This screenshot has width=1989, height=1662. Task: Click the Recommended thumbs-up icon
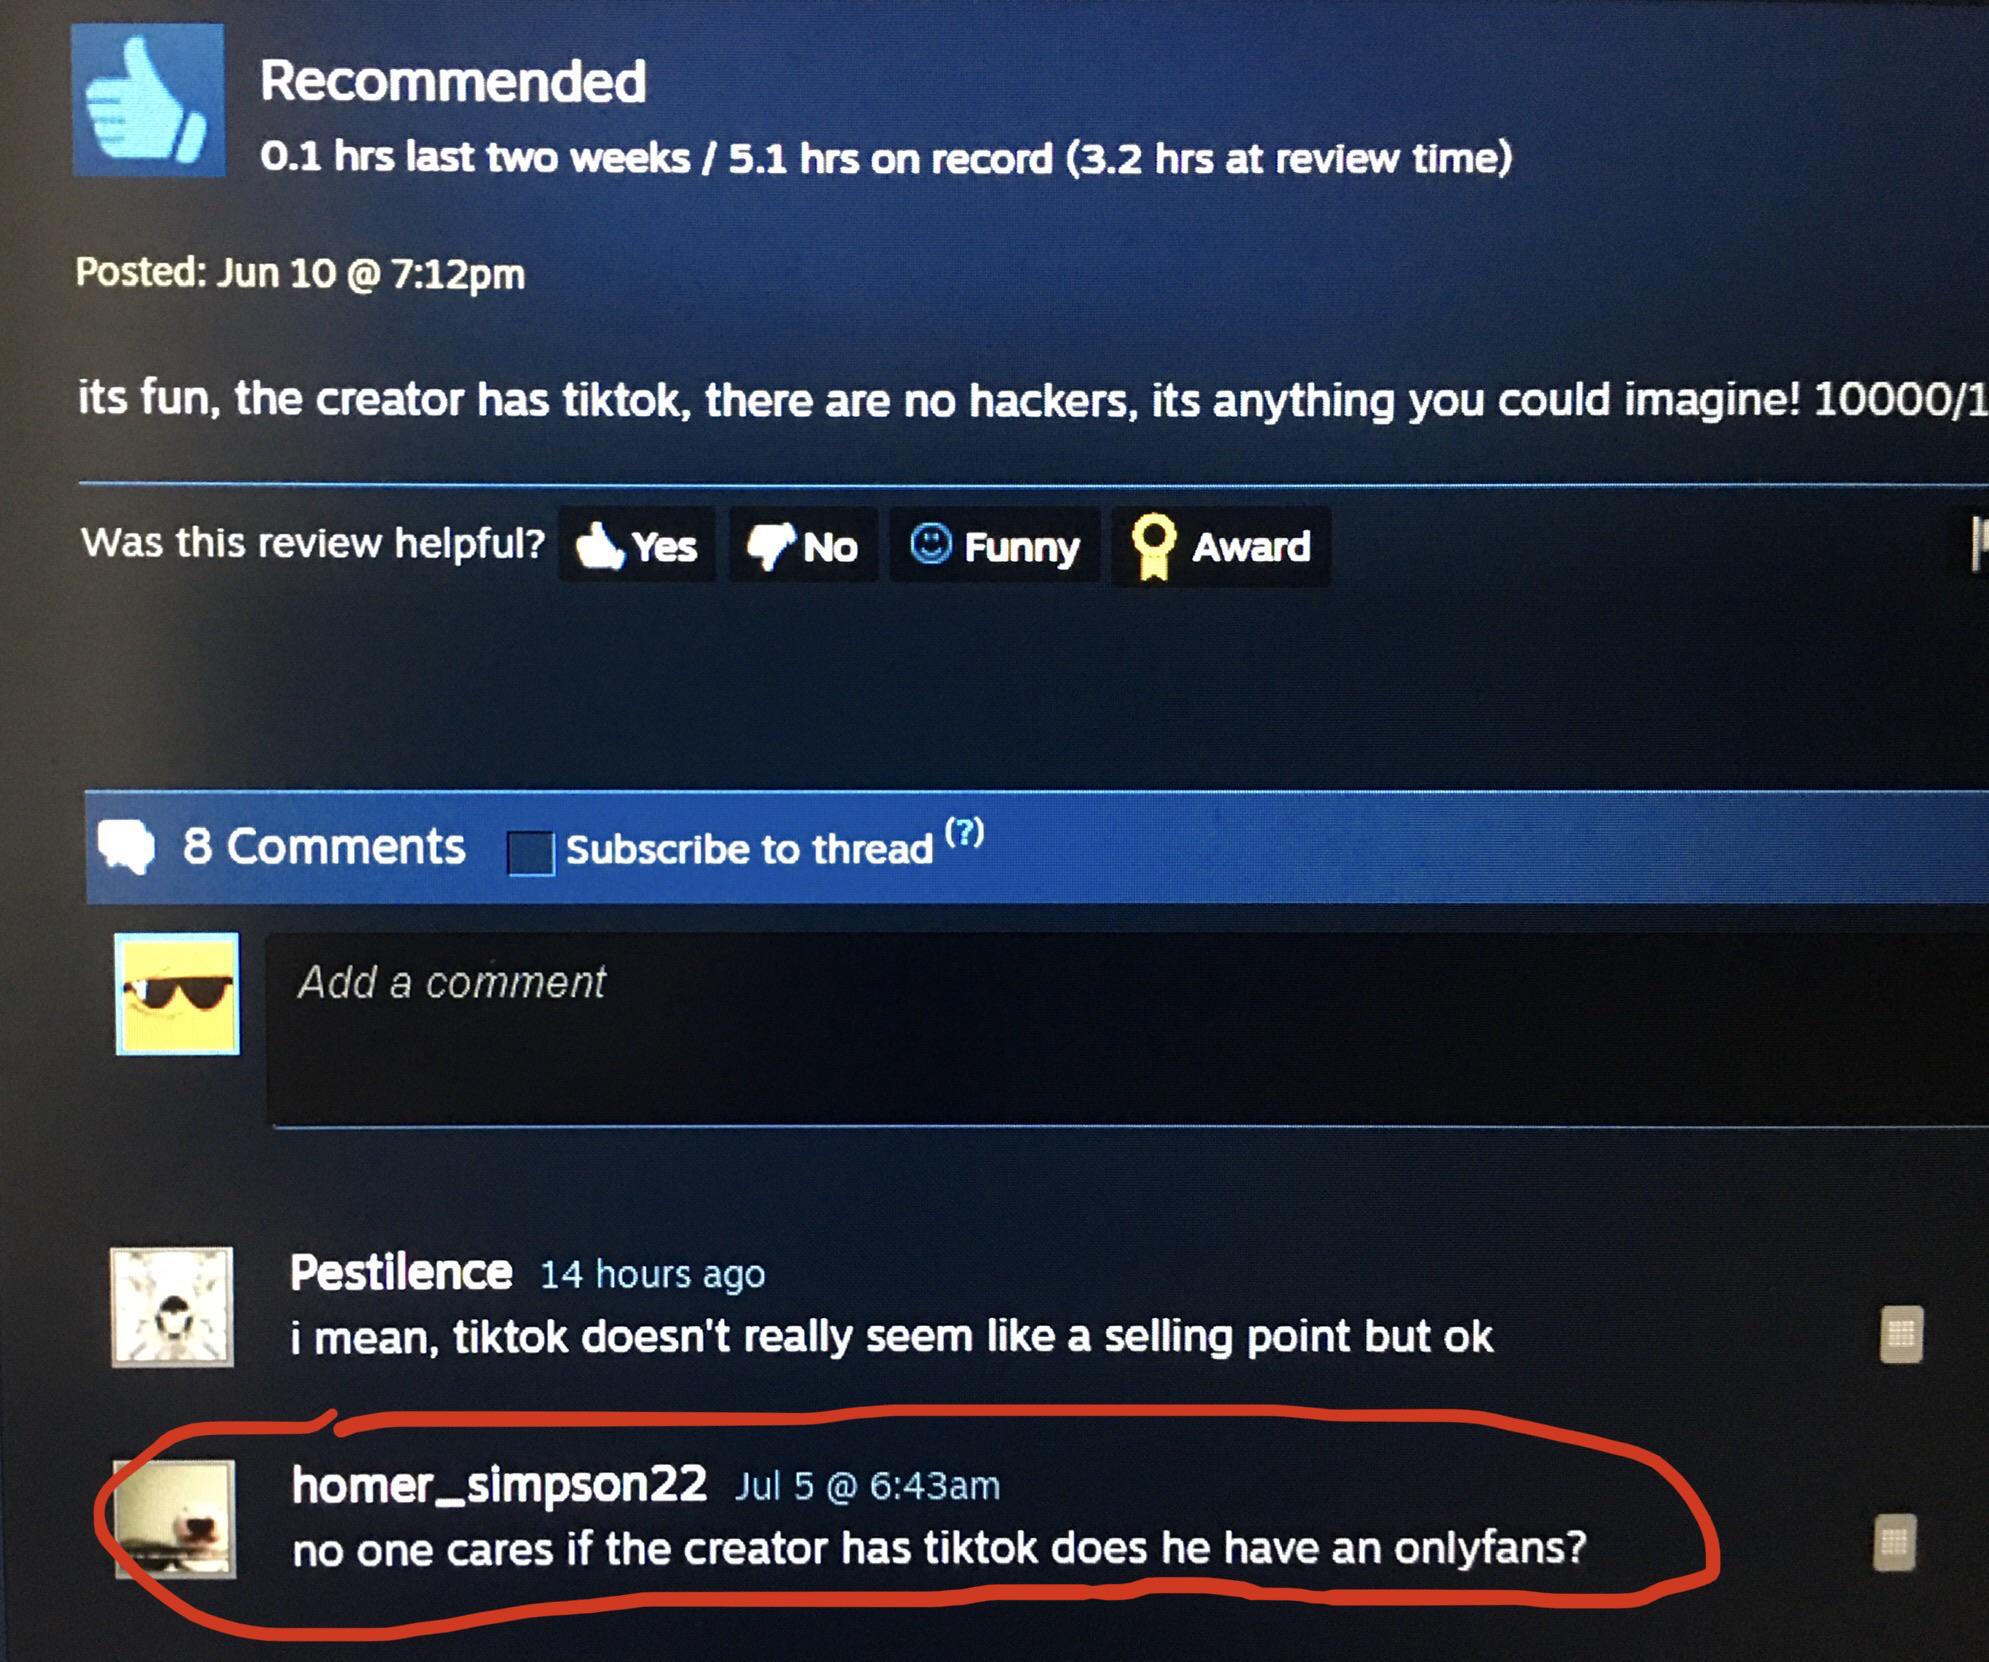[x=148, y=101]
